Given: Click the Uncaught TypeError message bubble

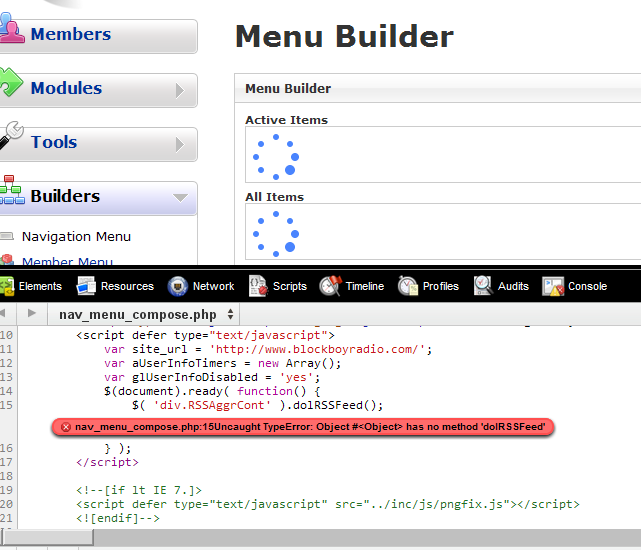Looking at the screenshot, I should (x=303, y=427).
